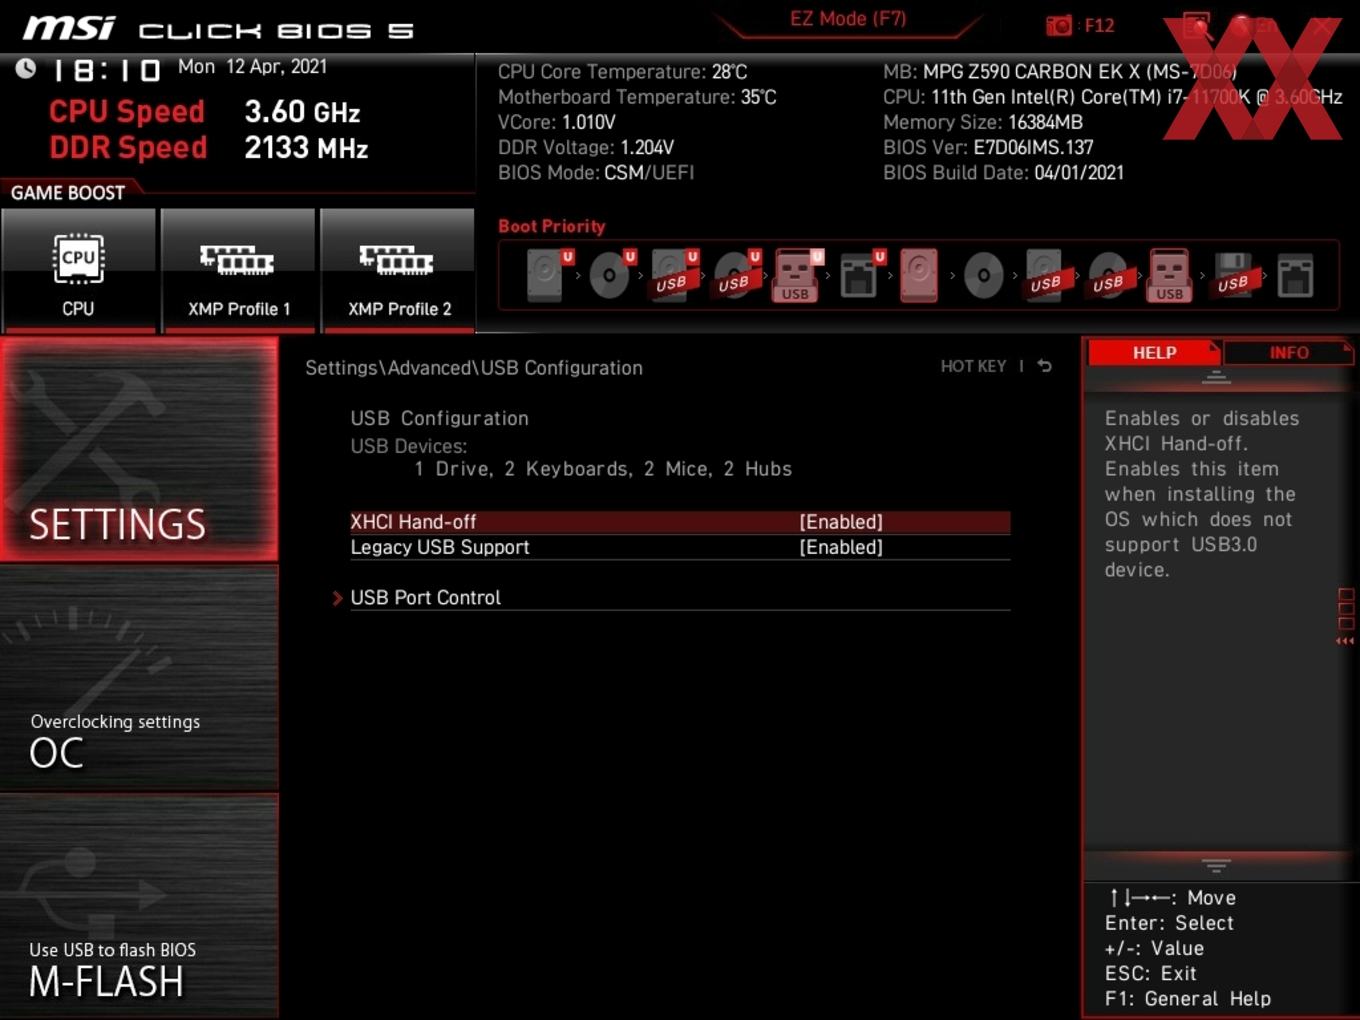Image resolution: width=1360 pixels, height=1020 pixels.
Task: Change XHCI Hand-off [Enabled] value
Action: 841,522
